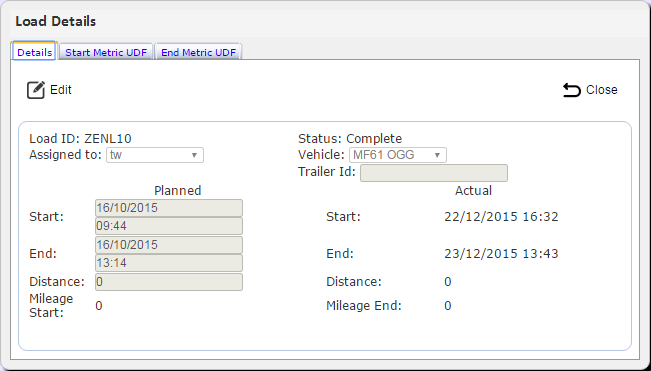Click the Mileage End value 0
Viewport: 651px width, 371px height.
(x=448, y=306)
